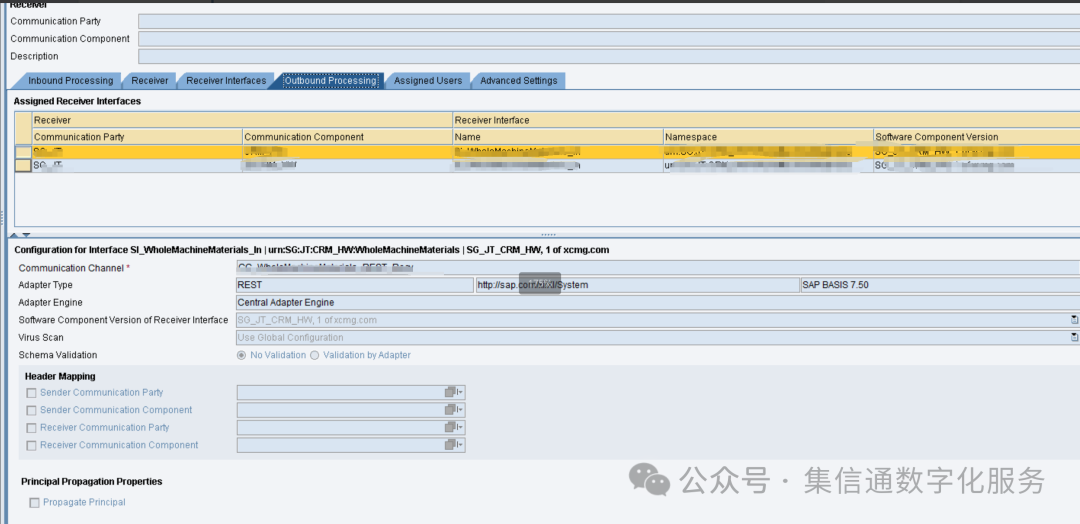Select the second table row's selector box

(x=23, y=165)
